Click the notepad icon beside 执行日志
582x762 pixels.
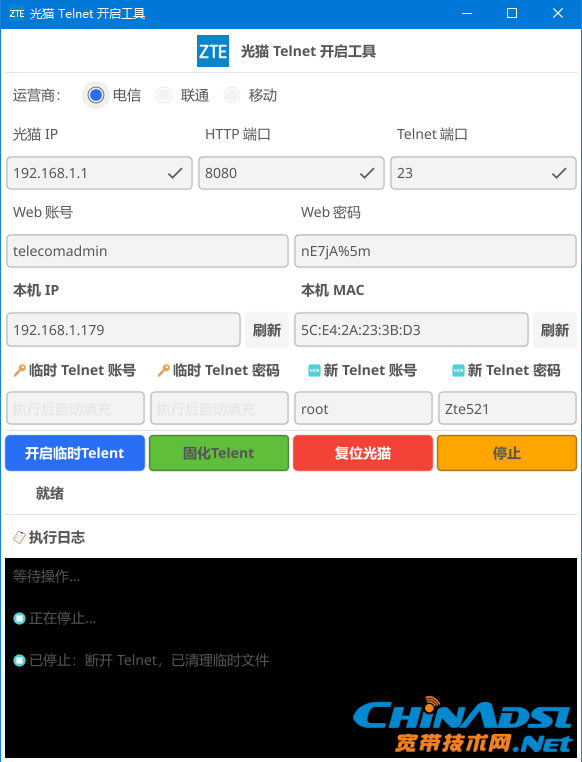(19, 537)
